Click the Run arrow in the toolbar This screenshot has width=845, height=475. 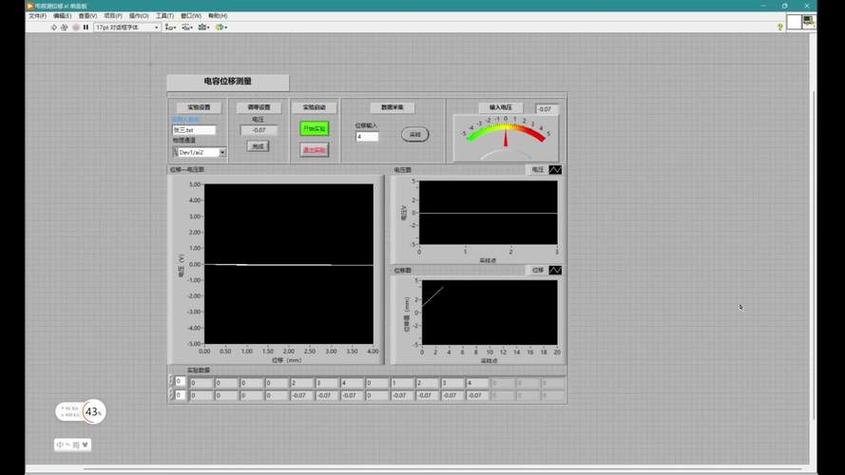pyautogui.click(x=55, y=27)
